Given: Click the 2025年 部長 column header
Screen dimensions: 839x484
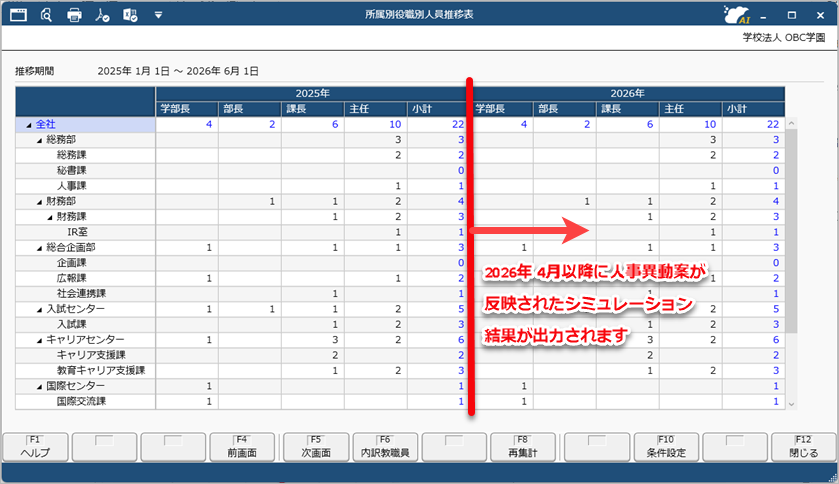Looking at the screenshot, I should [250, 109].
